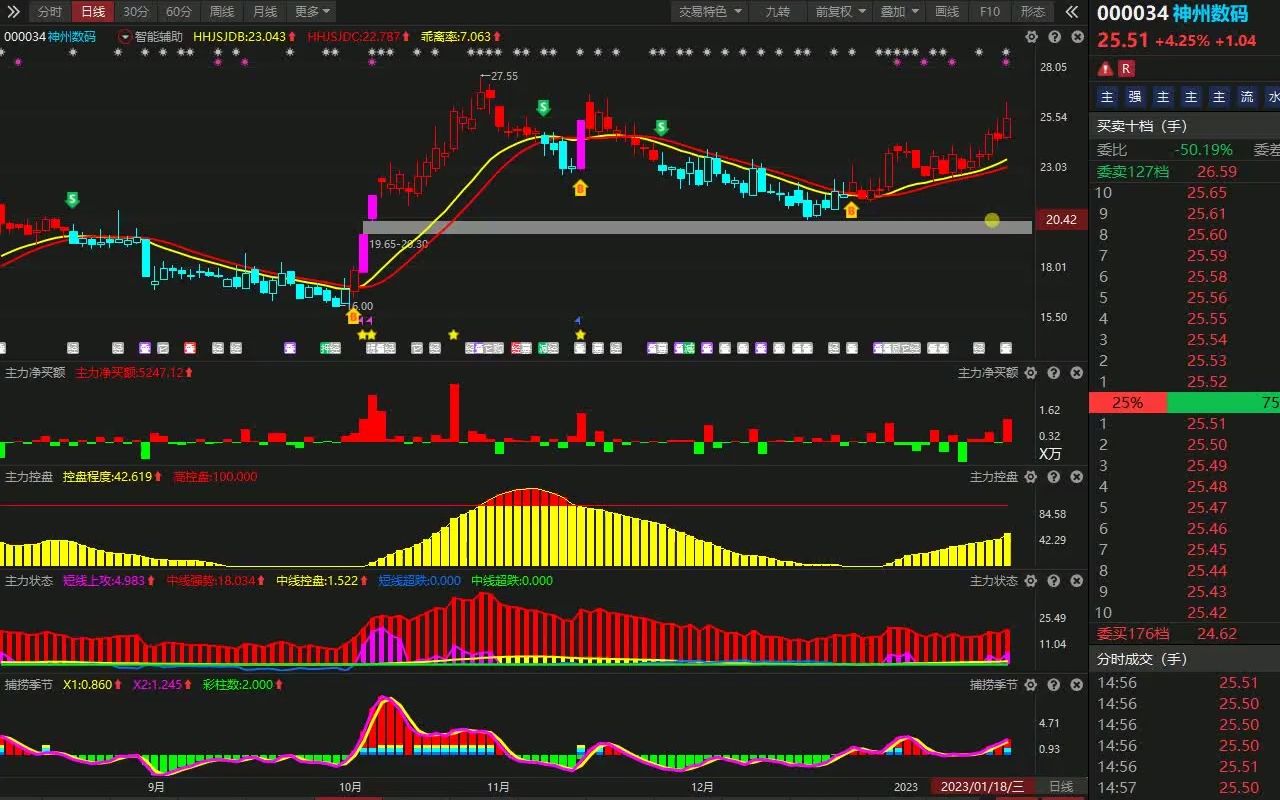Viewport: 1280px width, 800px height.
Task: Open gear settings for 主力状态 panel
Action: click(1032, 581)
